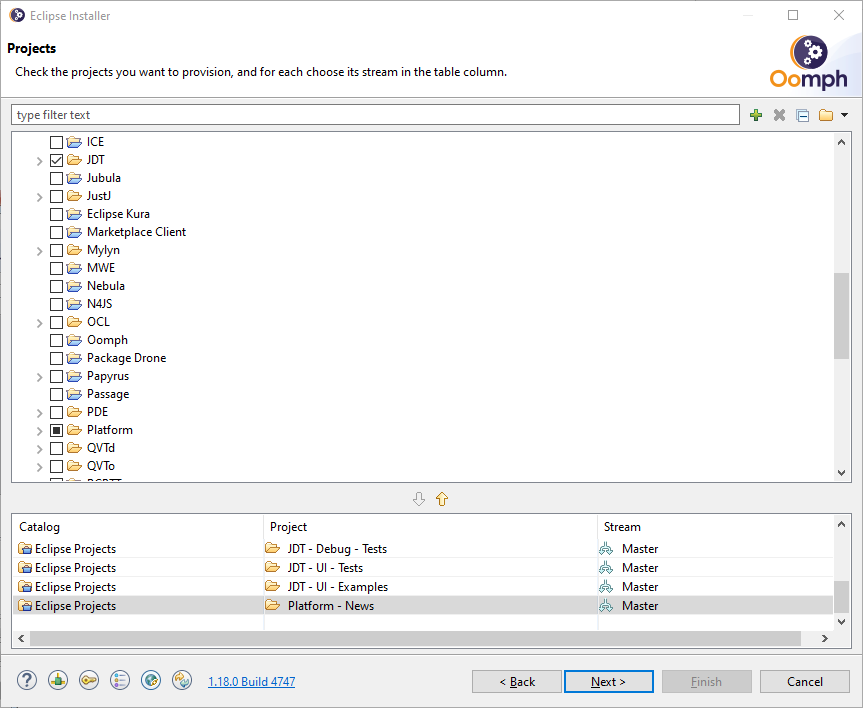Viewport: 863px width, 708px height.
Task: Expand the QVTo tree node
Action: point(39,467)
